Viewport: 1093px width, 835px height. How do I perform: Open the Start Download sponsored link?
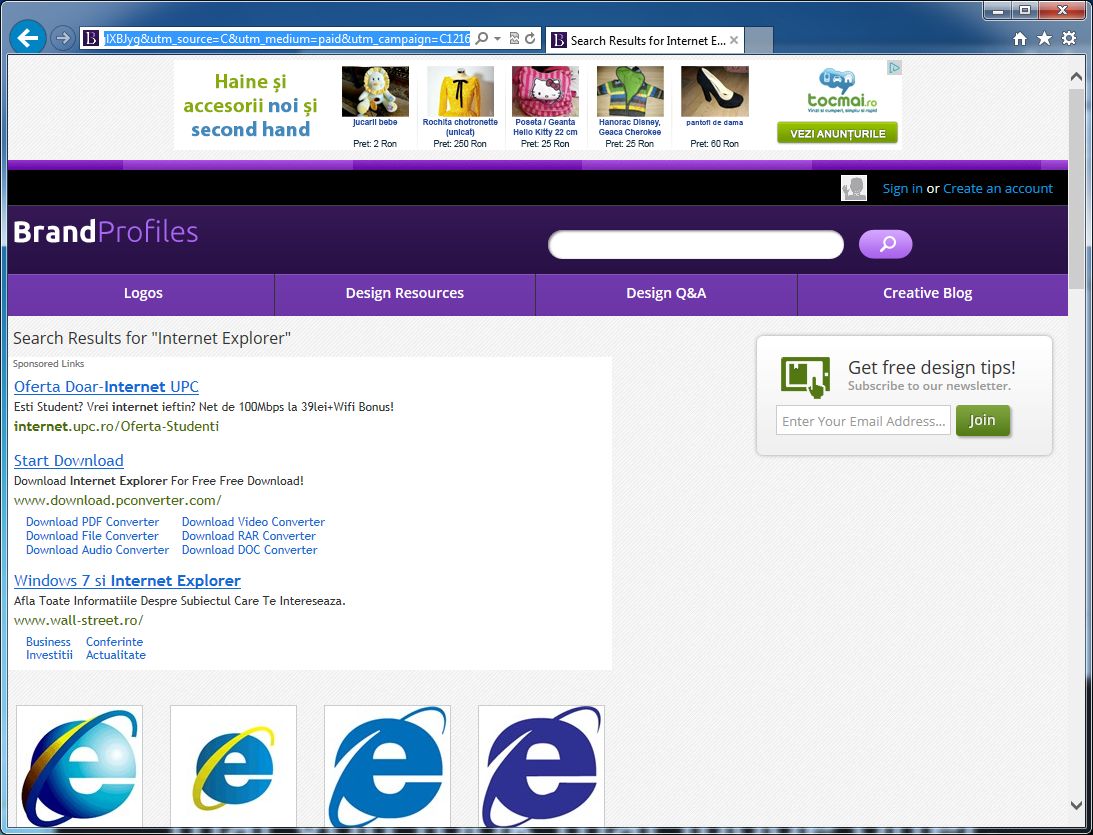tap(68, 461)
